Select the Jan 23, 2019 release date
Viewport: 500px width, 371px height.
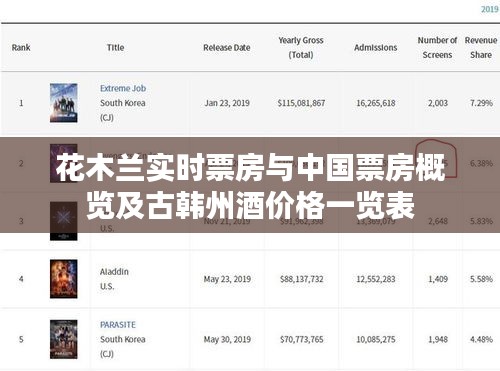coord(227,103)
